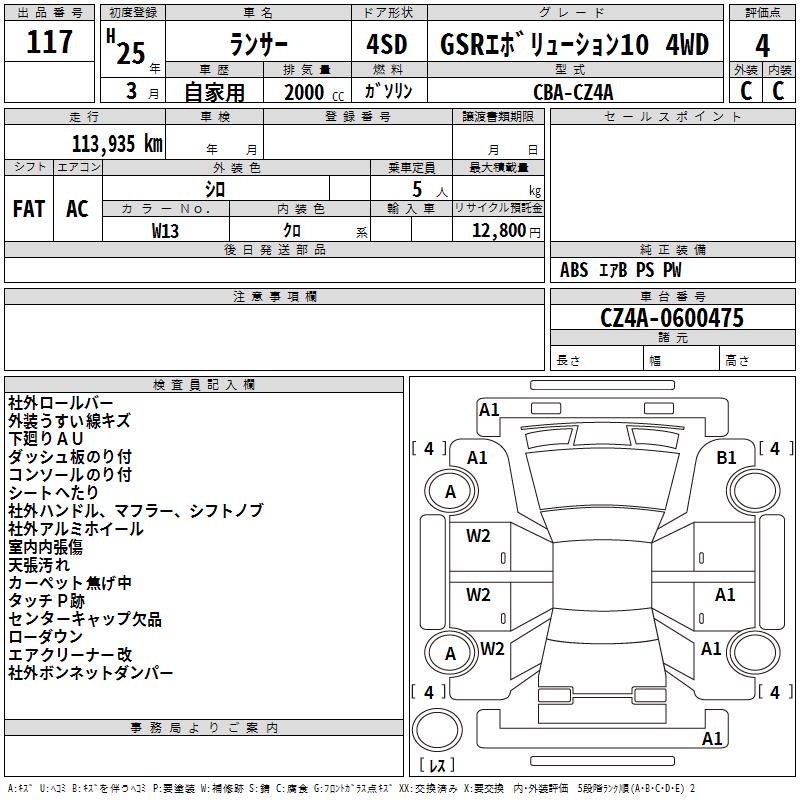Click the chassis number CZ4A-0600475
This screenshot has height=800, width=800.
click(x=671, y=318)
